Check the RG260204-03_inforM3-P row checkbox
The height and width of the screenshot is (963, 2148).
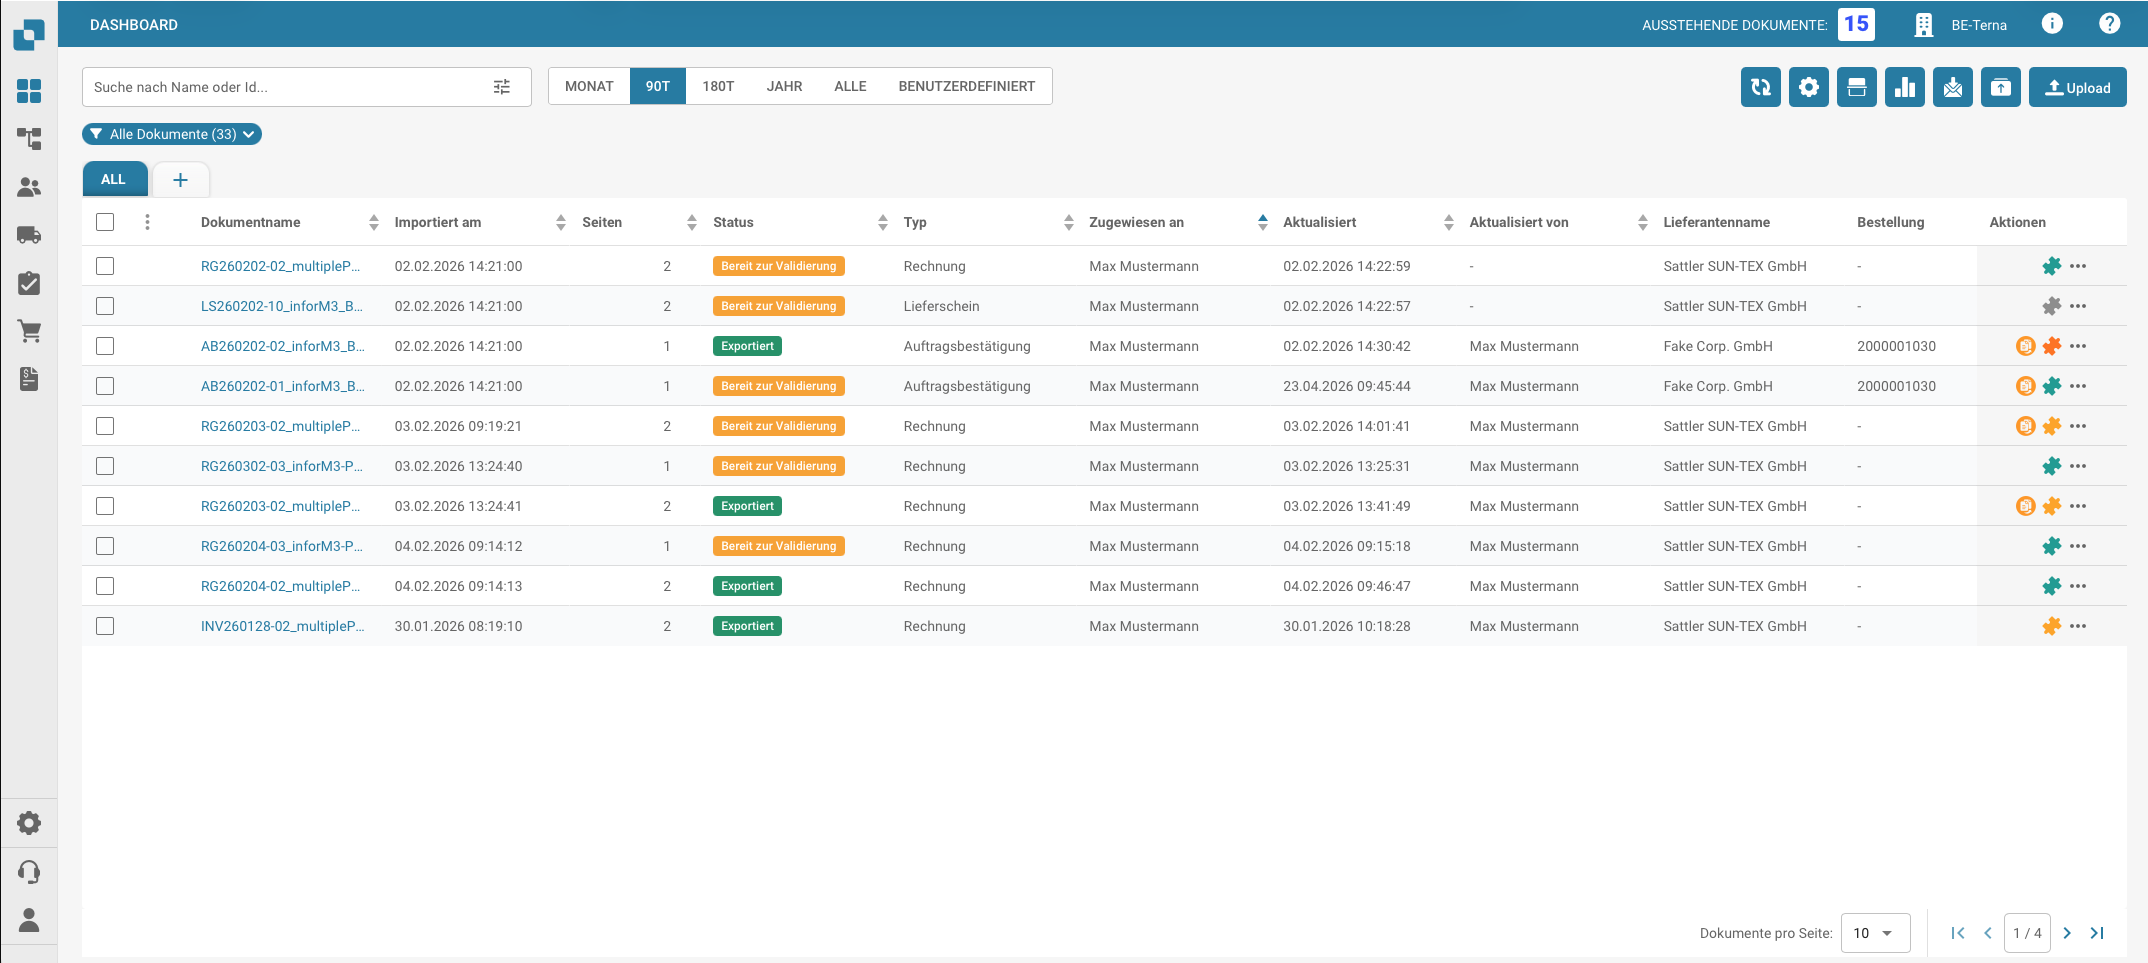105,546
